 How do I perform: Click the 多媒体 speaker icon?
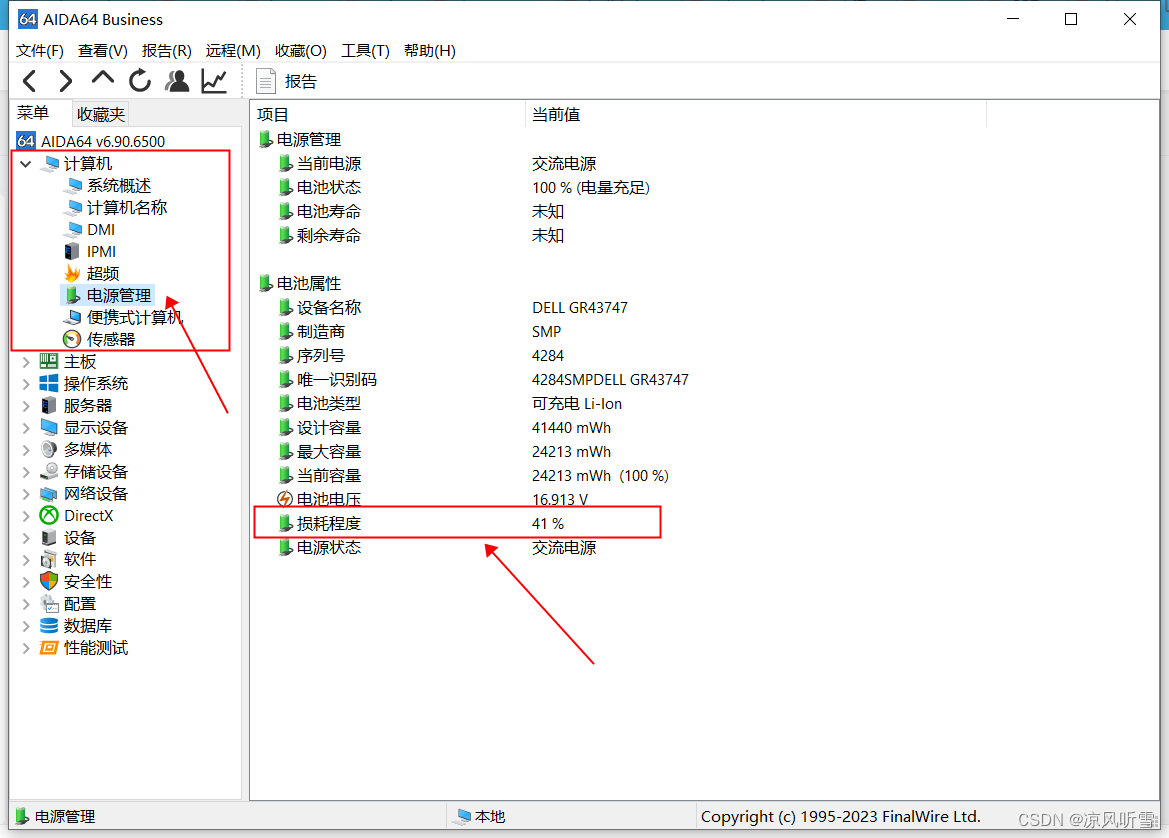point(48,450)
